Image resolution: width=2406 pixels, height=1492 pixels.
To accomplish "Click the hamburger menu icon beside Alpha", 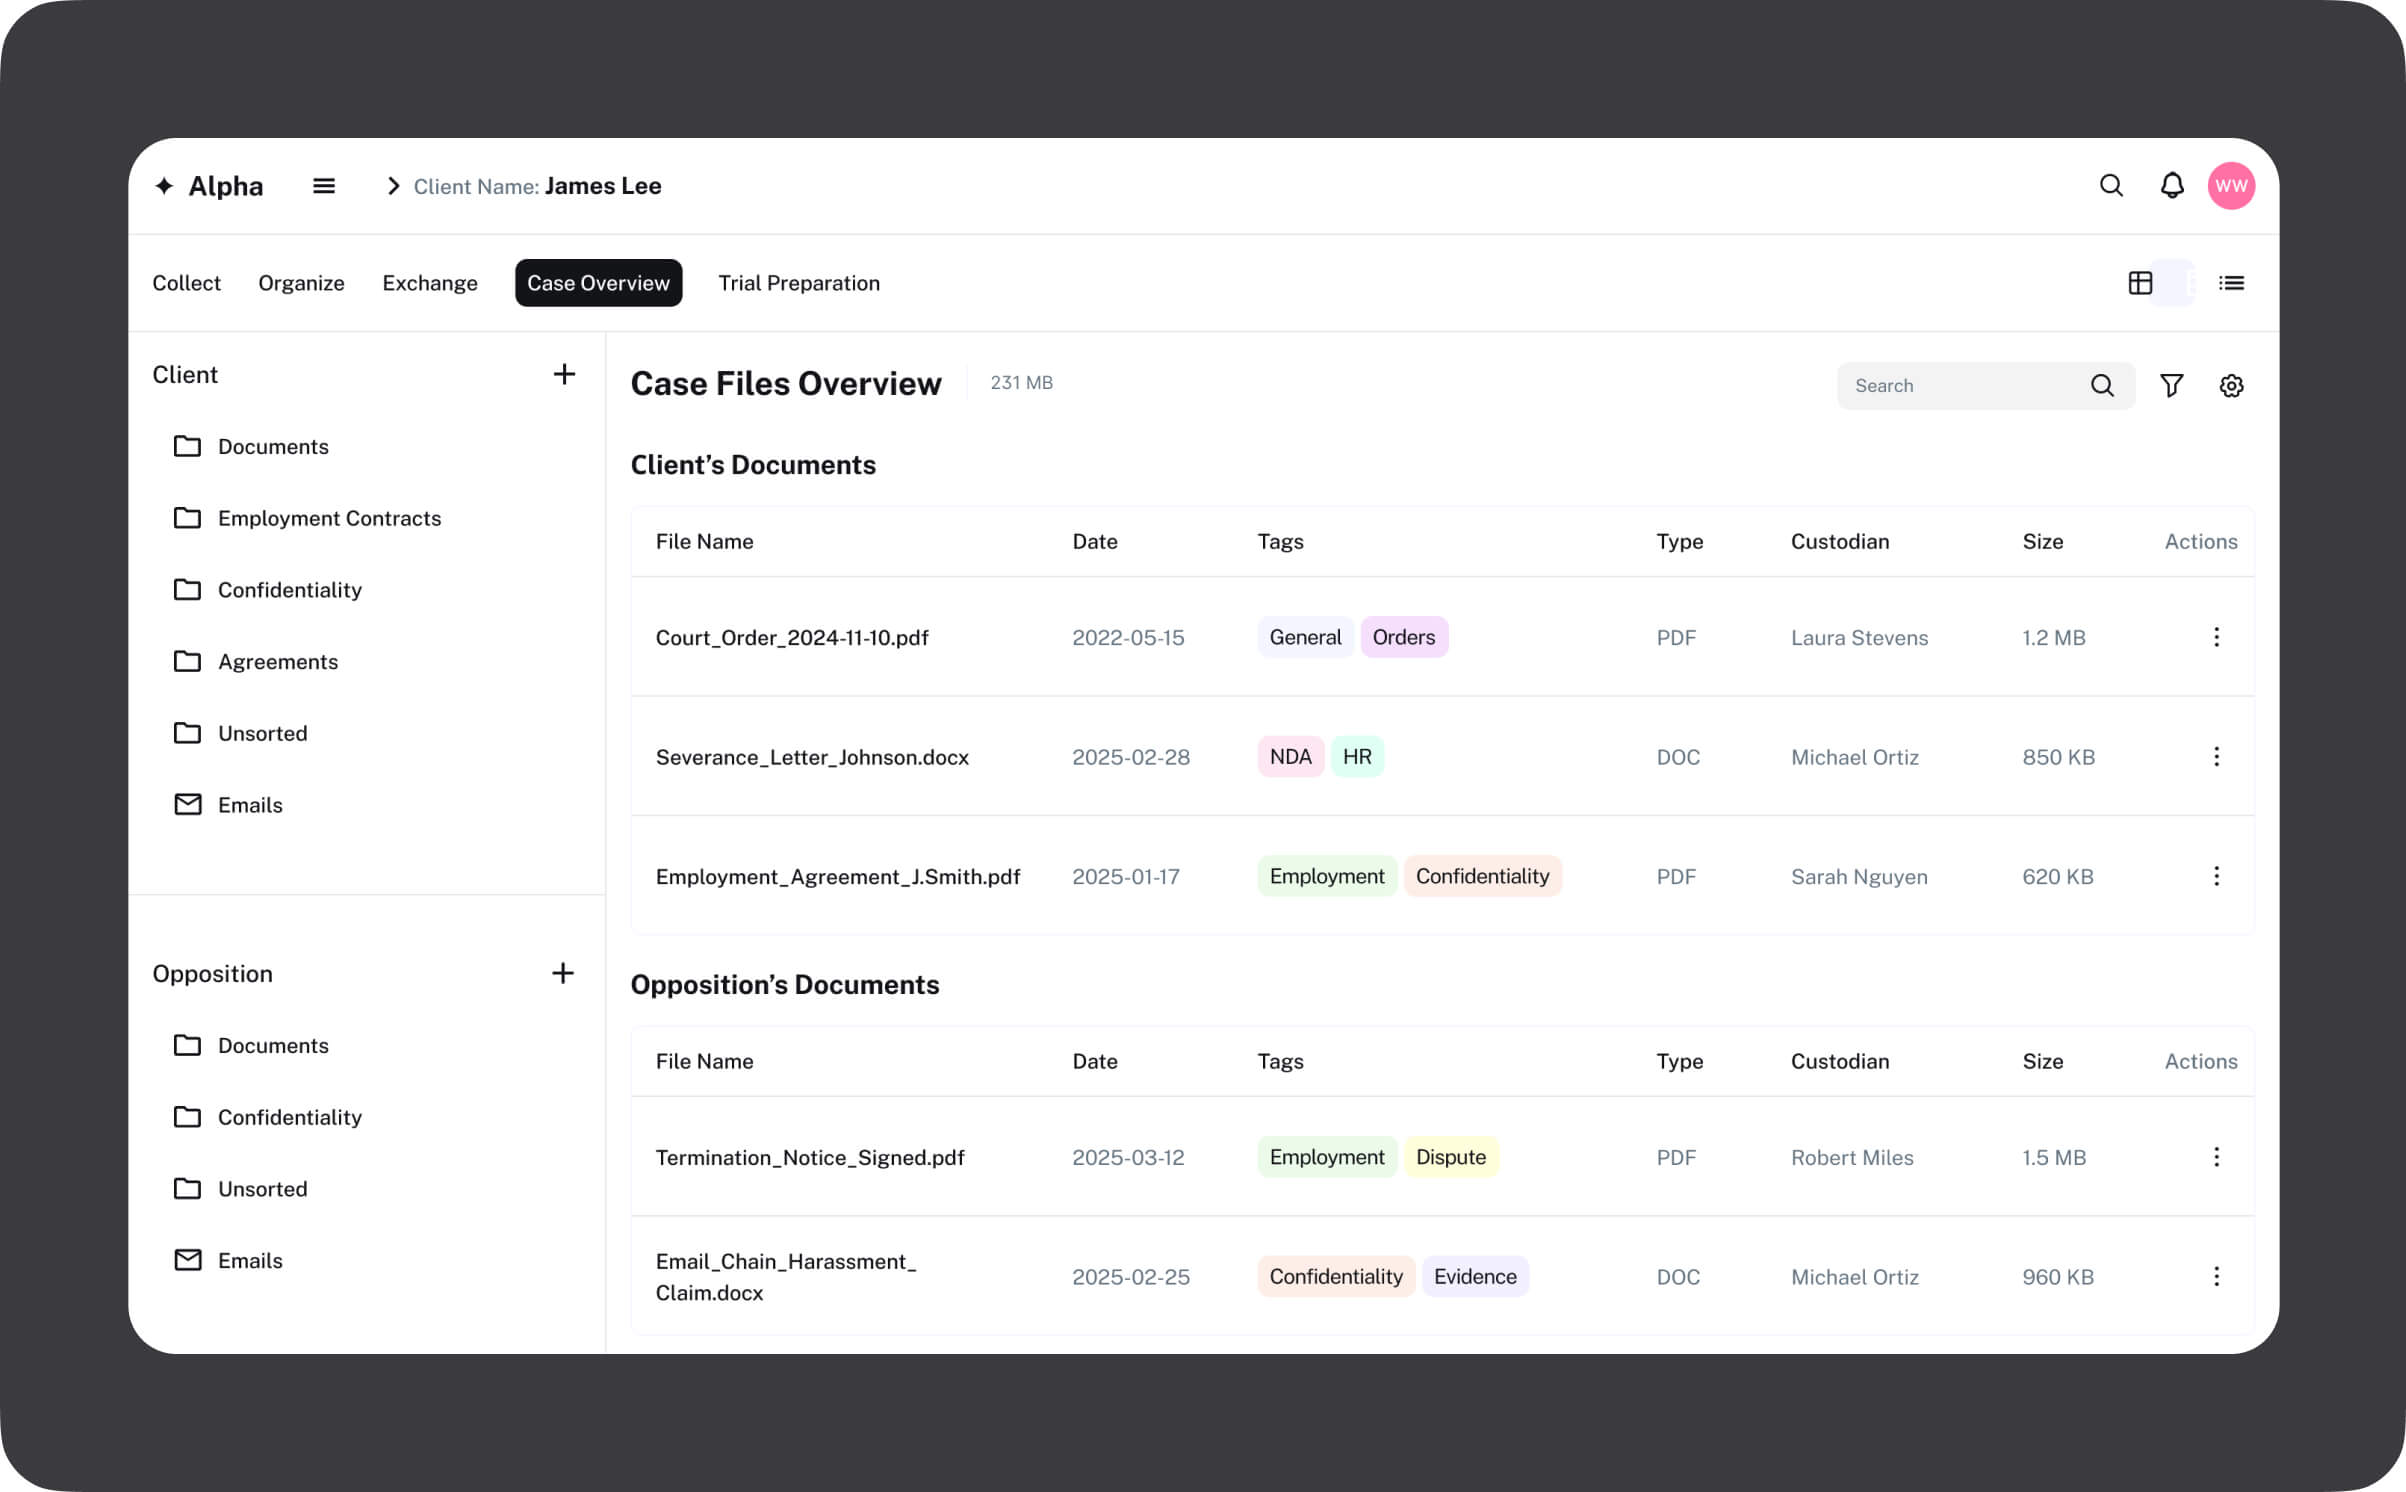I will pos(323,186).
